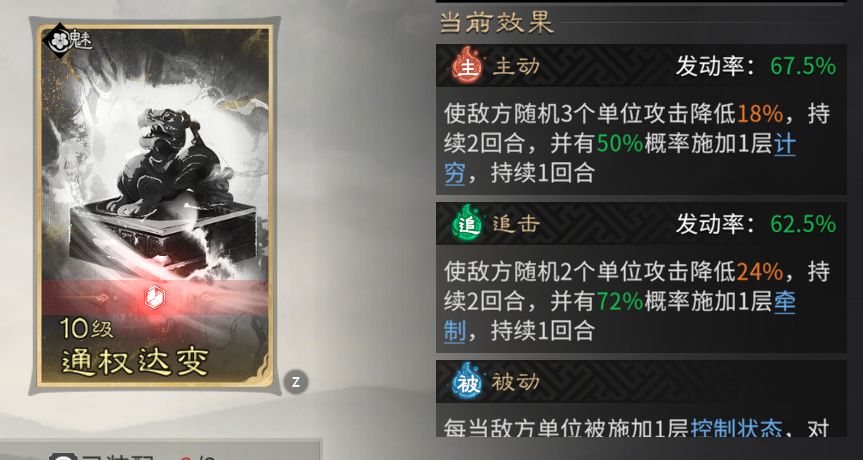Screen dimensions: 863x460
Task: Click the red 主 active skill icon
Action: tap(467, 66)
